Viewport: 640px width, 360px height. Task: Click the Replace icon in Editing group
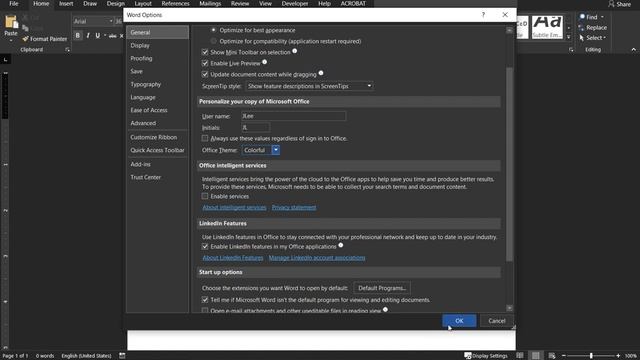(581, 28)
